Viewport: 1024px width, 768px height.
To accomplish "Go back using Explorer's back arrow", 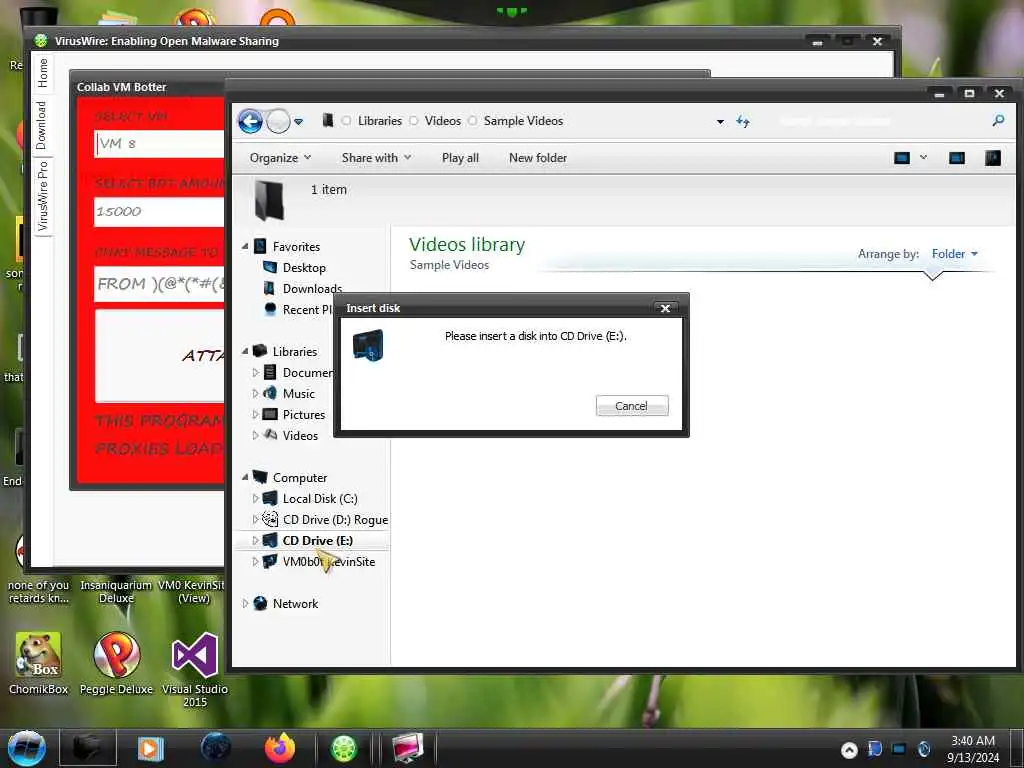I will click(x=250, y=121).
